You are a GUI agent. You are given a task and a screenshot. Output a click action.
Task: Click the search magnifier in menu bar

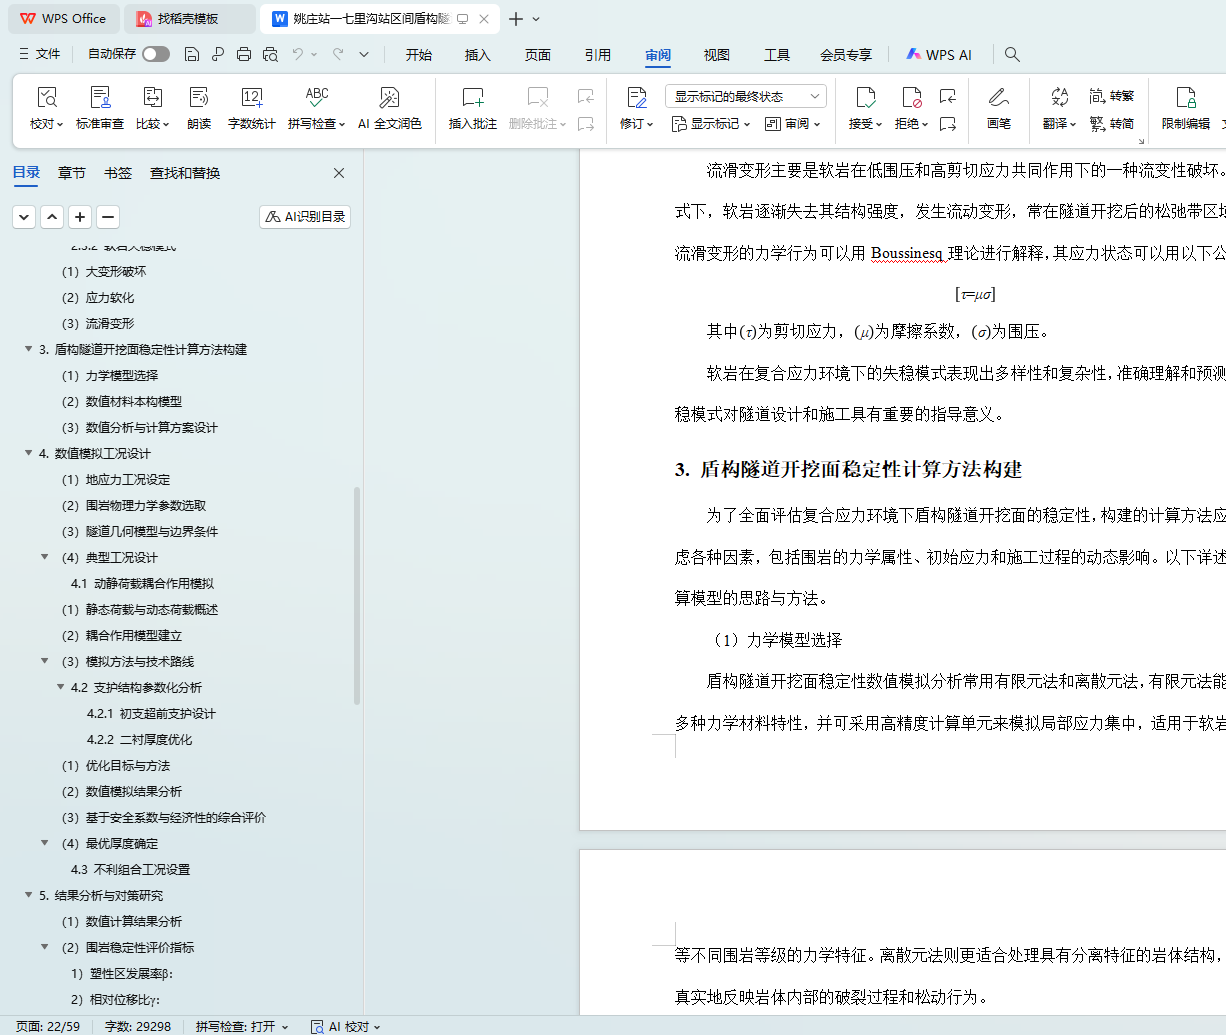click(x=1012, y=55)
